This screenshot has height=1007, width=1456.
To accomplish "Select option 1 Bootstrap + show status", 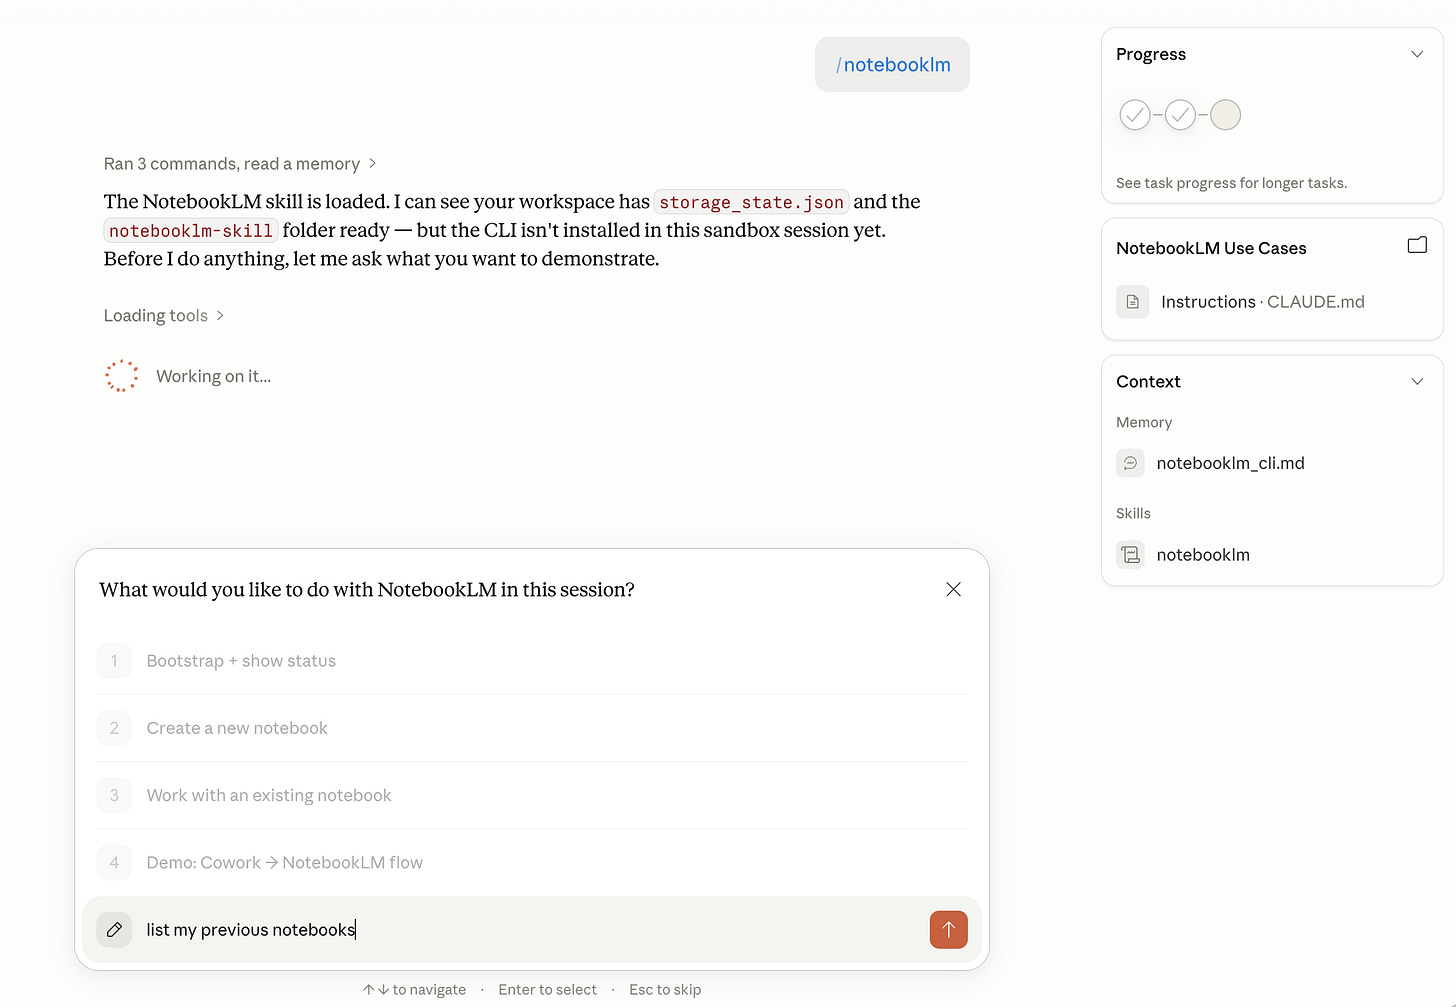I will (x=532, y=661).
